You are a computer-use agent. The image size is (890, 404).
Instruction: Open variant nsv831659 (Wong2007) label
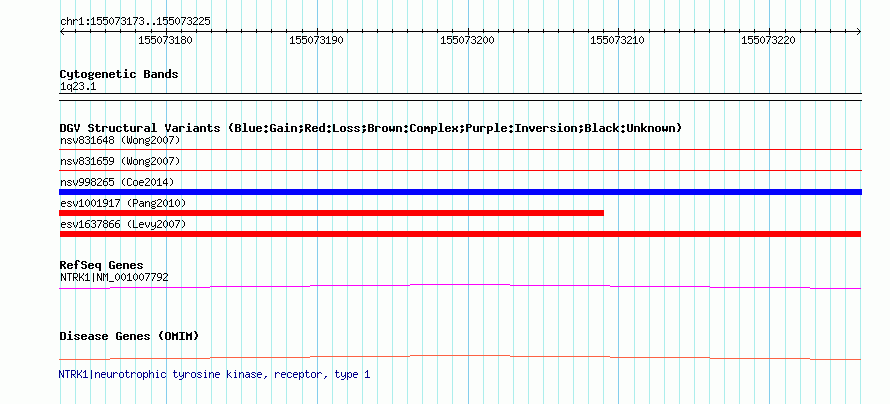click(x=120, y=162)
